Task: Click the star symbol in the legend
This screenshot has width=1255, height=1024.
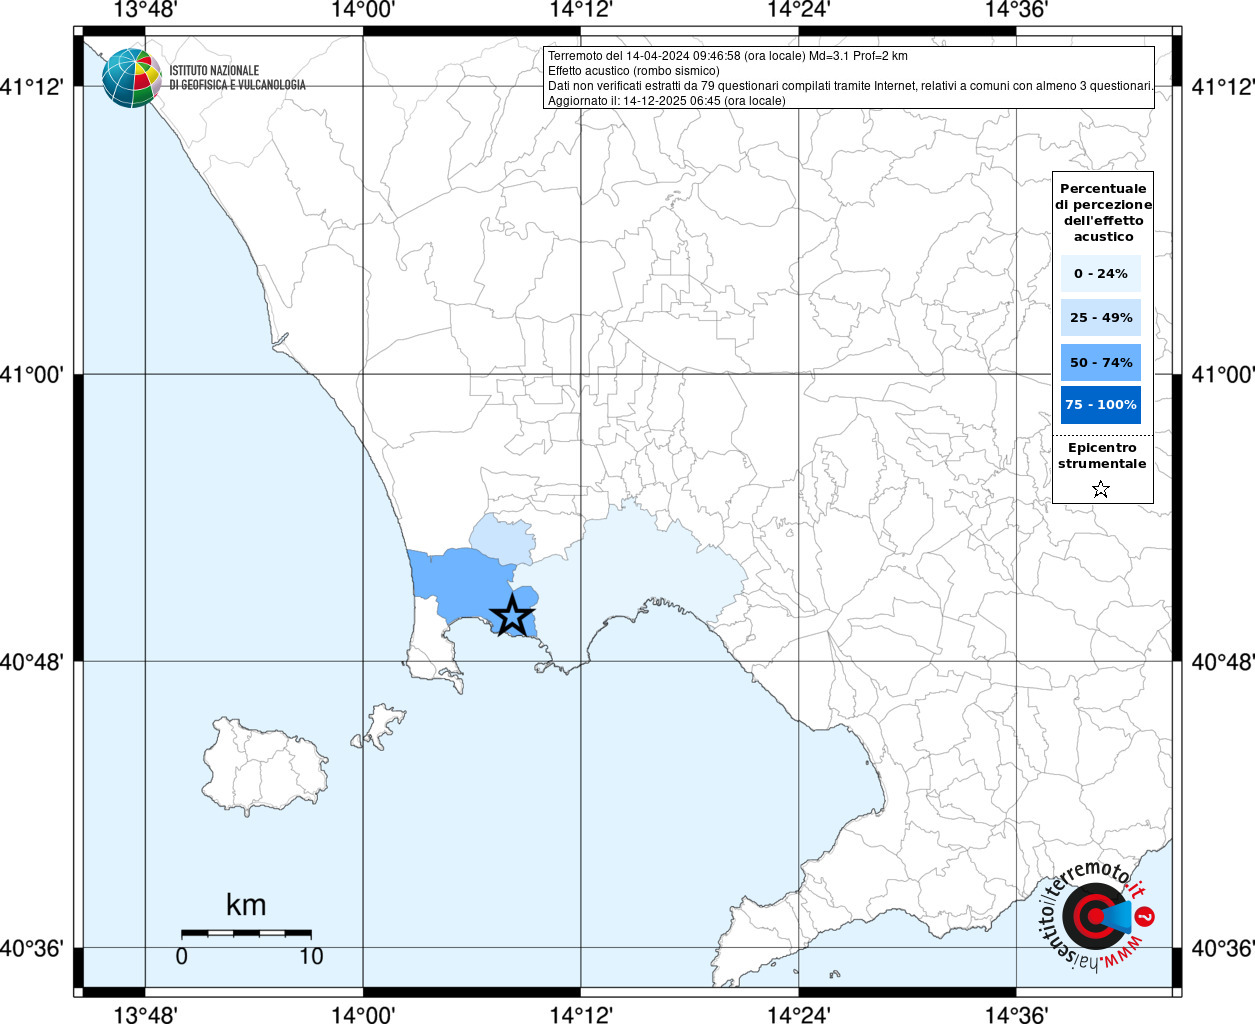Action: point(1101,489)
